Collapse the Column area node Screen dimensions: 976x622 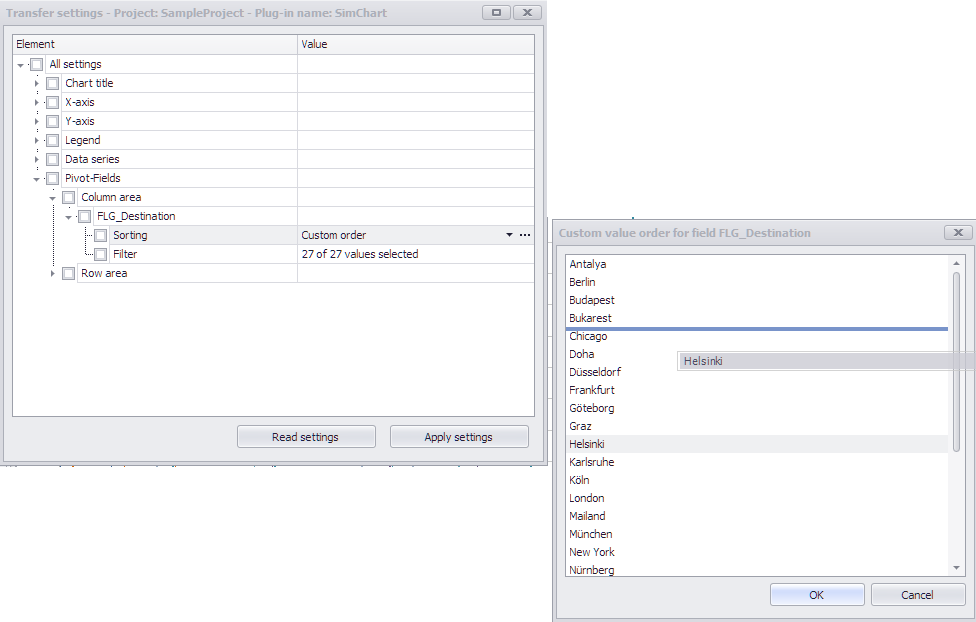click(x=52, y=198)
